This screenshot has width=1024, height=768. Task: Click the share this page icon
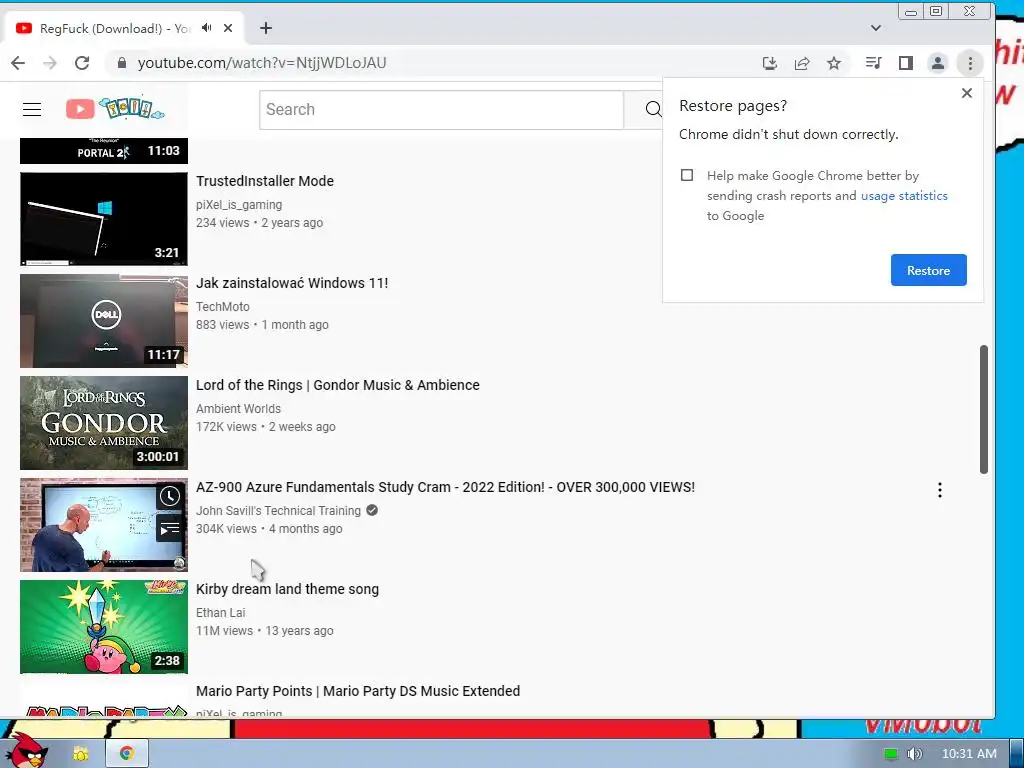(802, 63)
